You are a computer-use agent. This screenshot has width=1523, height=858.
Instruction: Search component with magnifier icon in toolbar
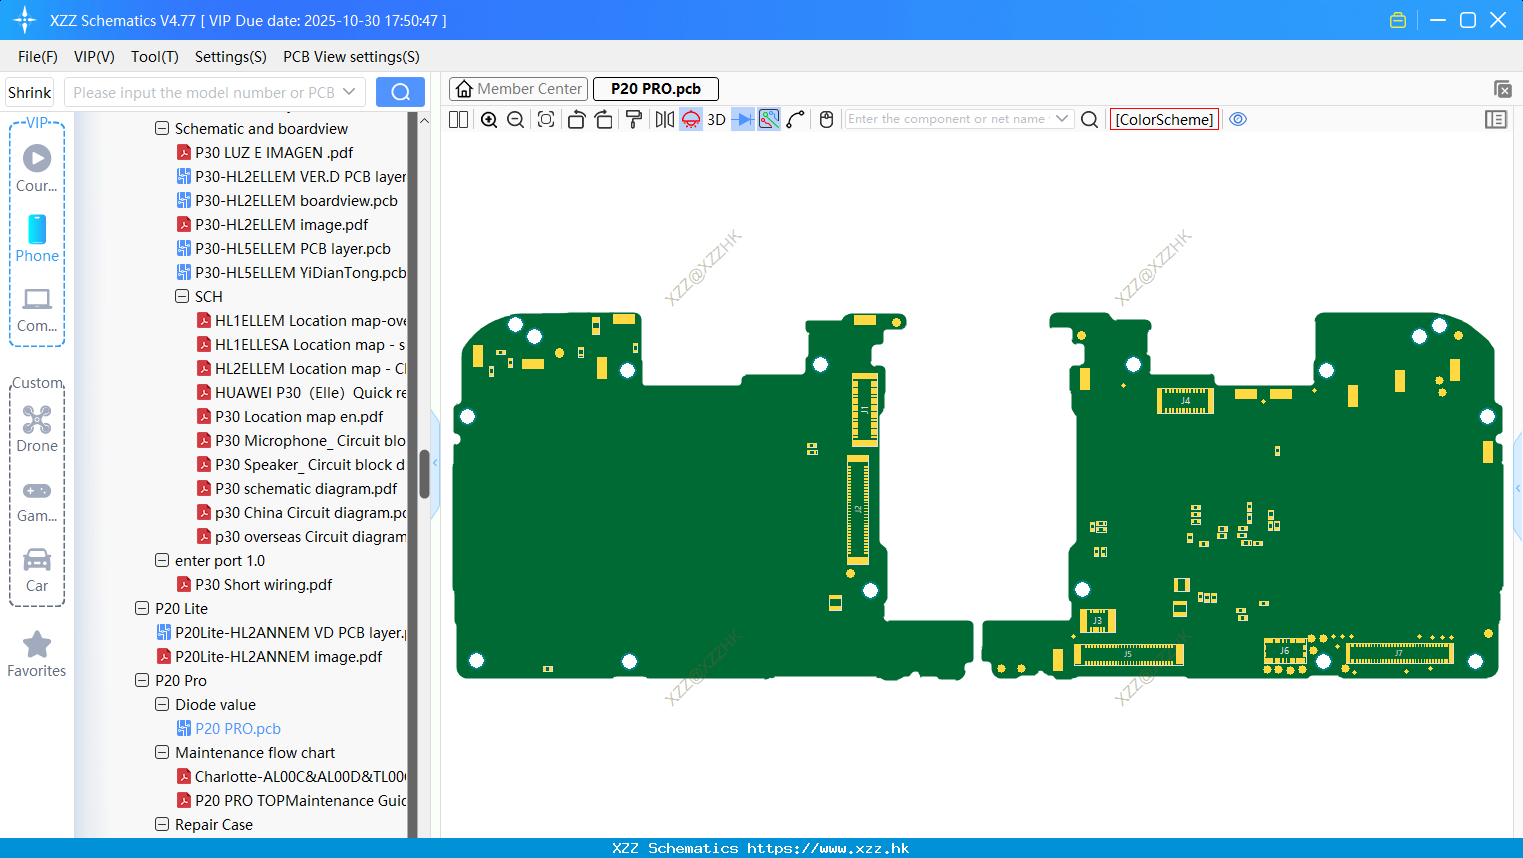1090,119
